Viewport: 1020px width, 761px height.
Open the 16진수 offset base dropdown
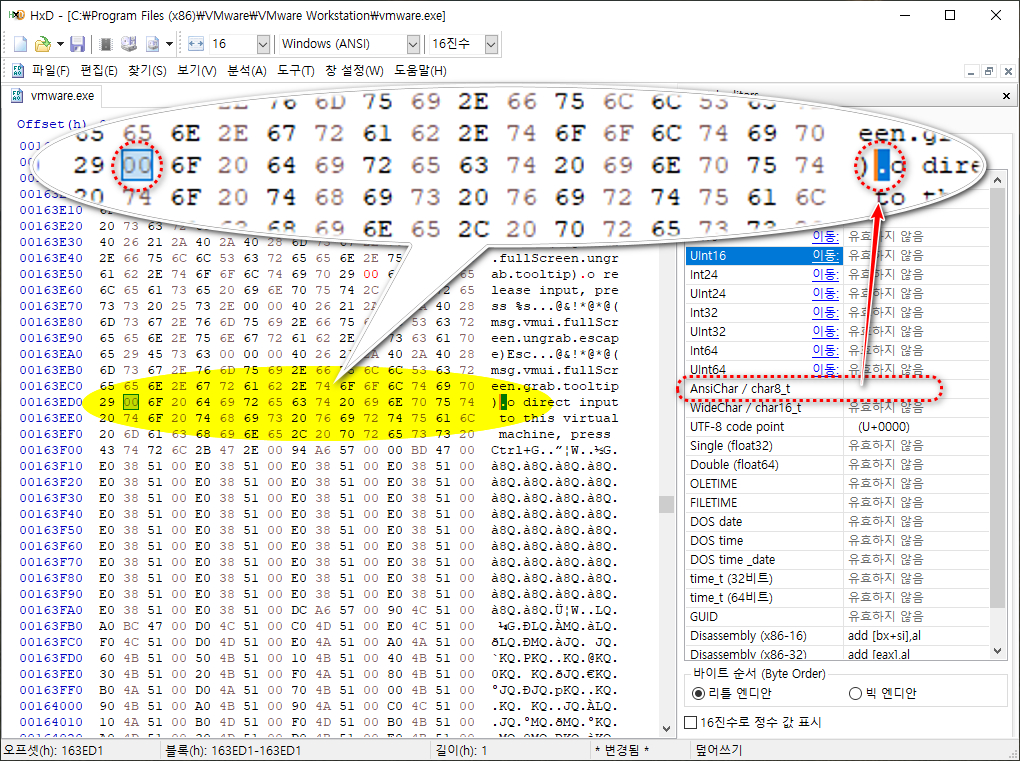coord(491,44)
